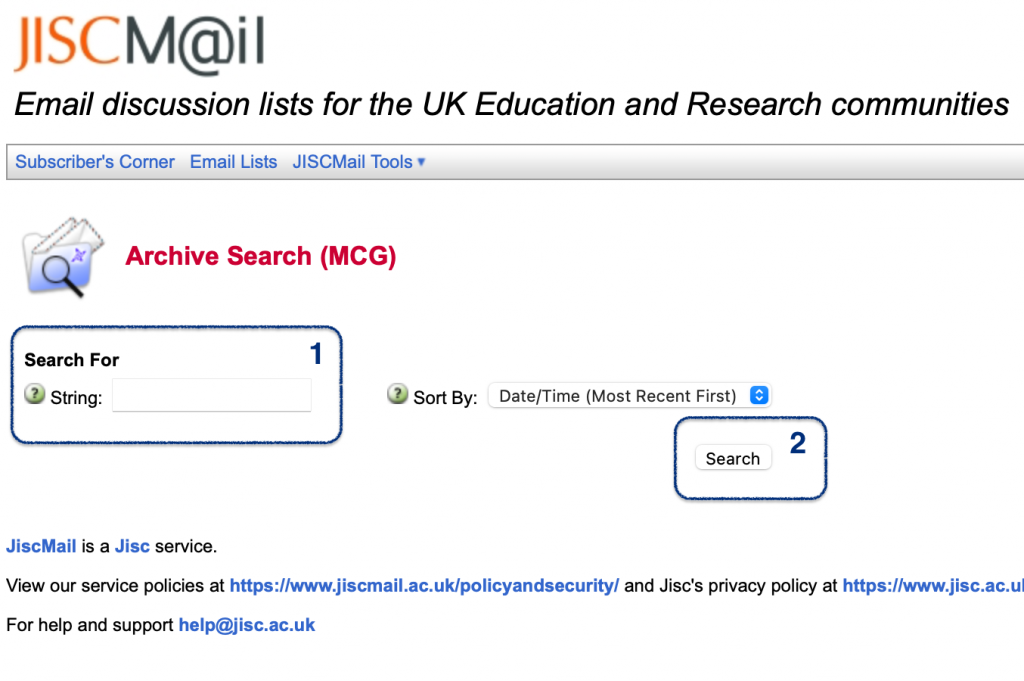This screenshot has height=681, width=1024.
Task: Open the JISCMail Tools dropdown arrow
Action: tap(421, 162)
